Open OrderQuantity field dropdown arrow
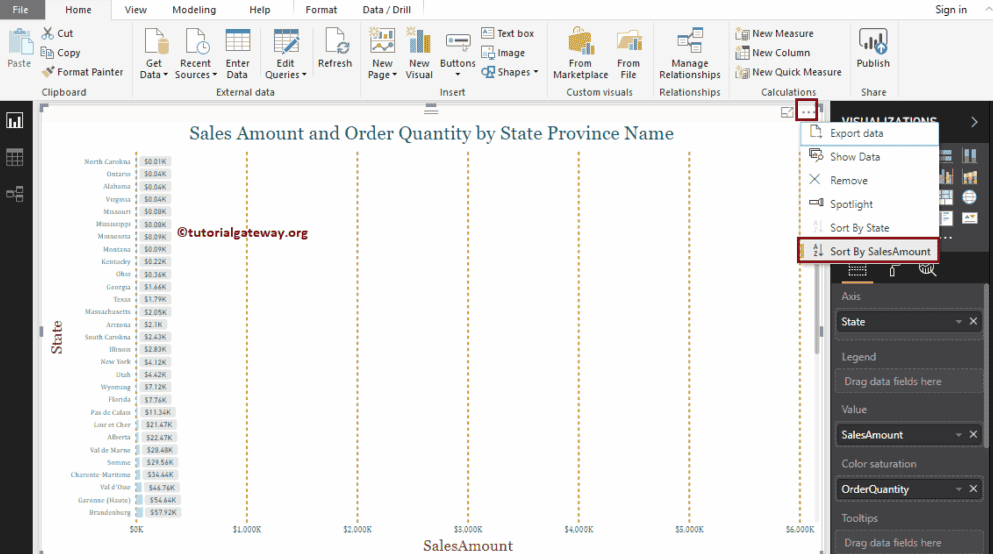 958,489
